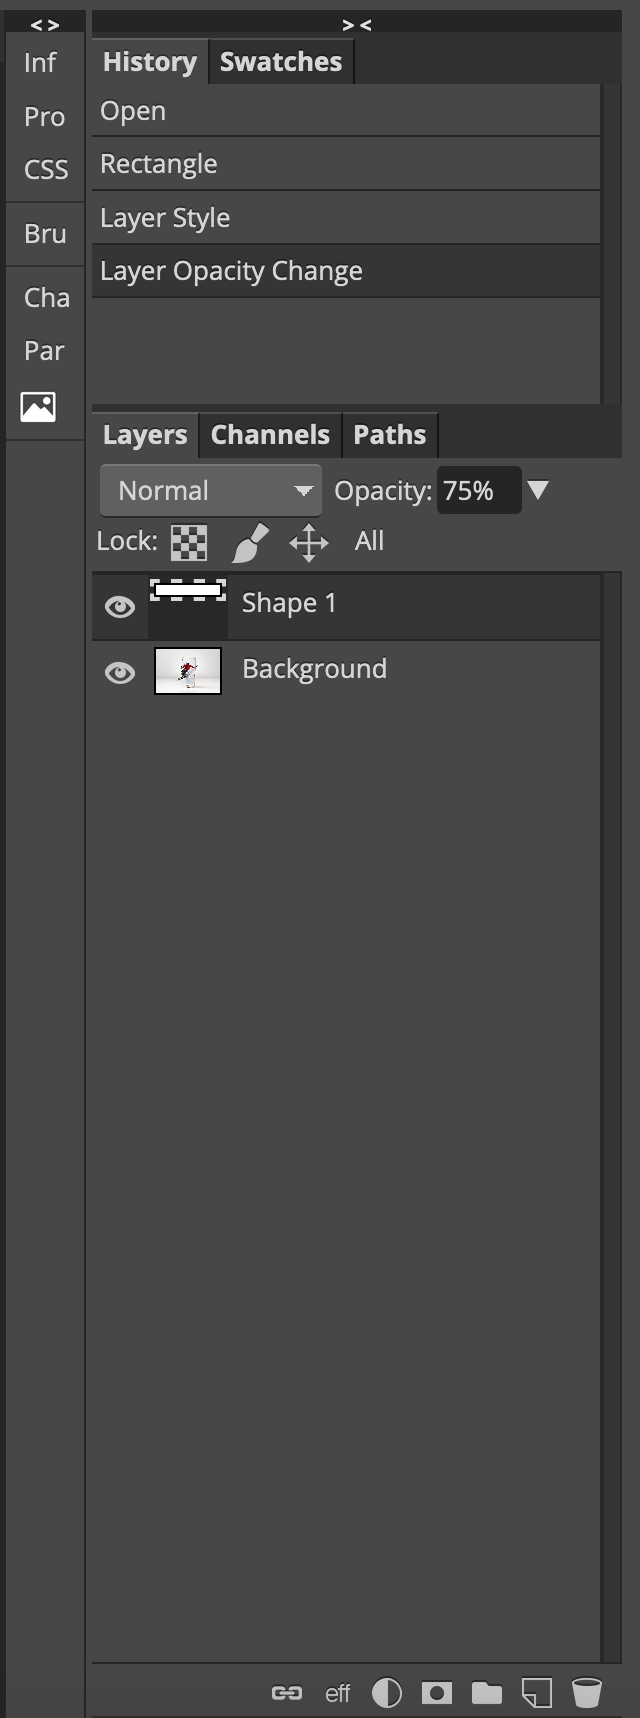Open layer effects with eff button
Viewport: 640px width, 1718px height.
[337, 1693]
